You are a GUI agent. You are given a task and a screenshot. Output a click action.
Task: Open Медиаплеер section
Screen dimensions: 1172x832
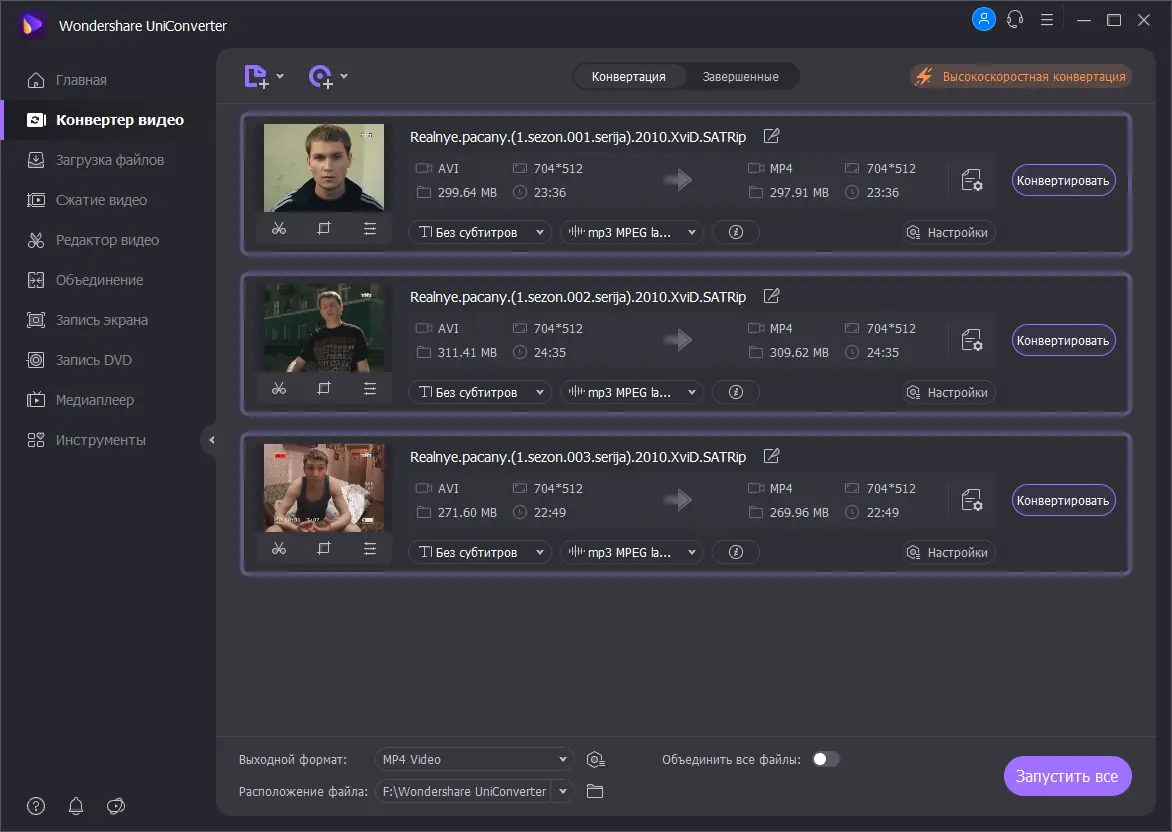coord(81,400)
